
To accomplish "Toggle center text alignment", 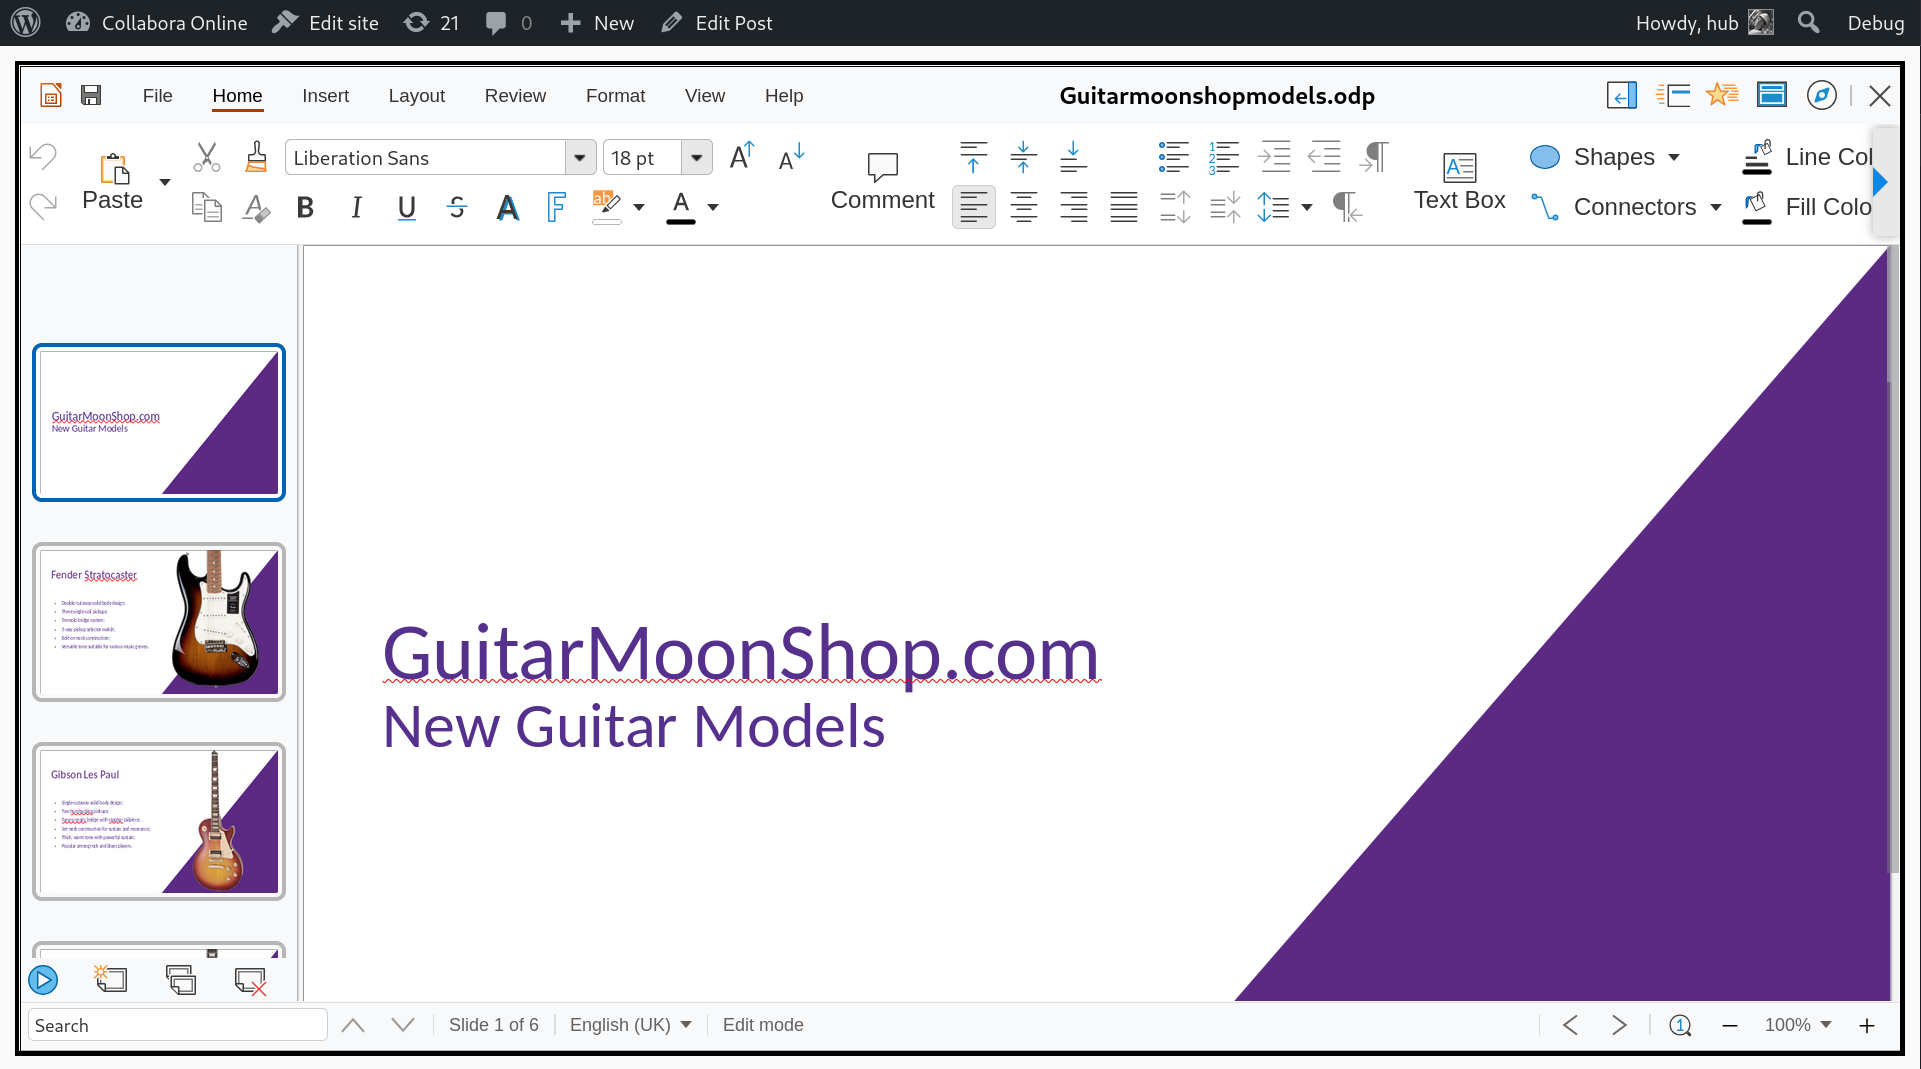I will click(1023, 207).
